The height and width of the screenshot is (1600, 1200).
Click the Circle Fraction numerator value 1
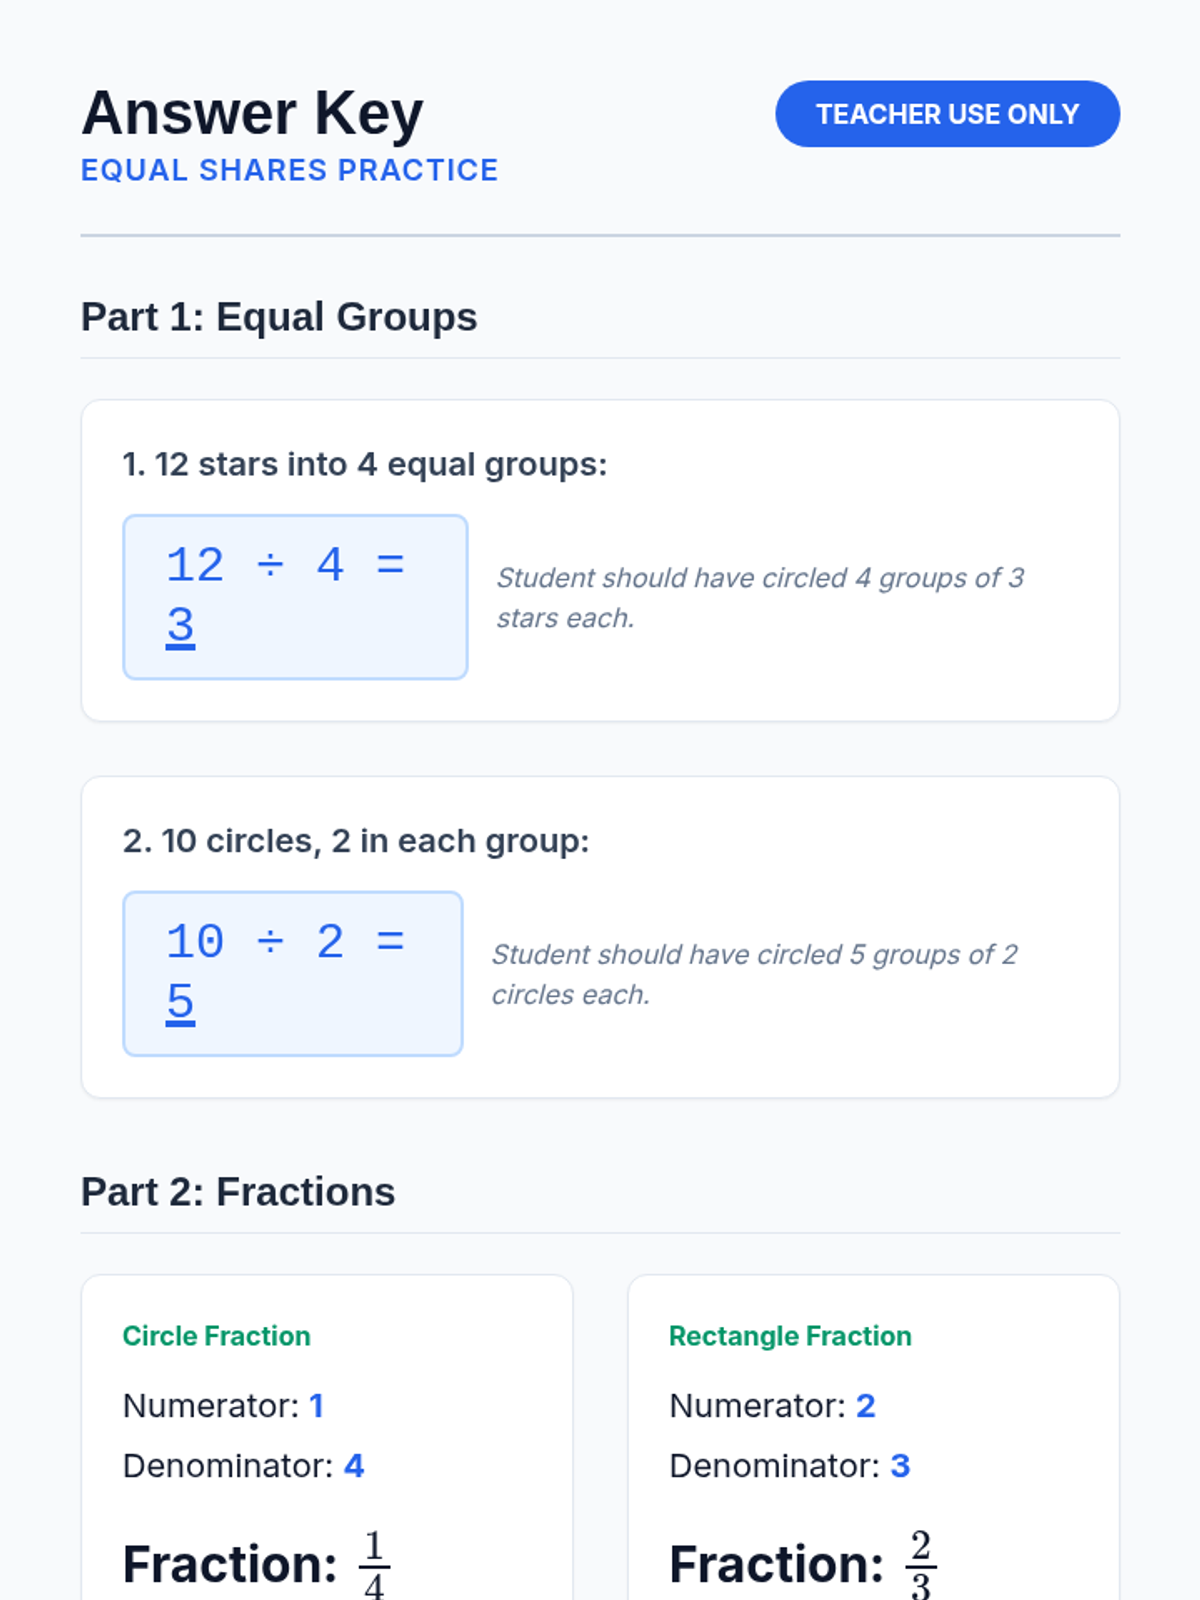click(316, 1406)
